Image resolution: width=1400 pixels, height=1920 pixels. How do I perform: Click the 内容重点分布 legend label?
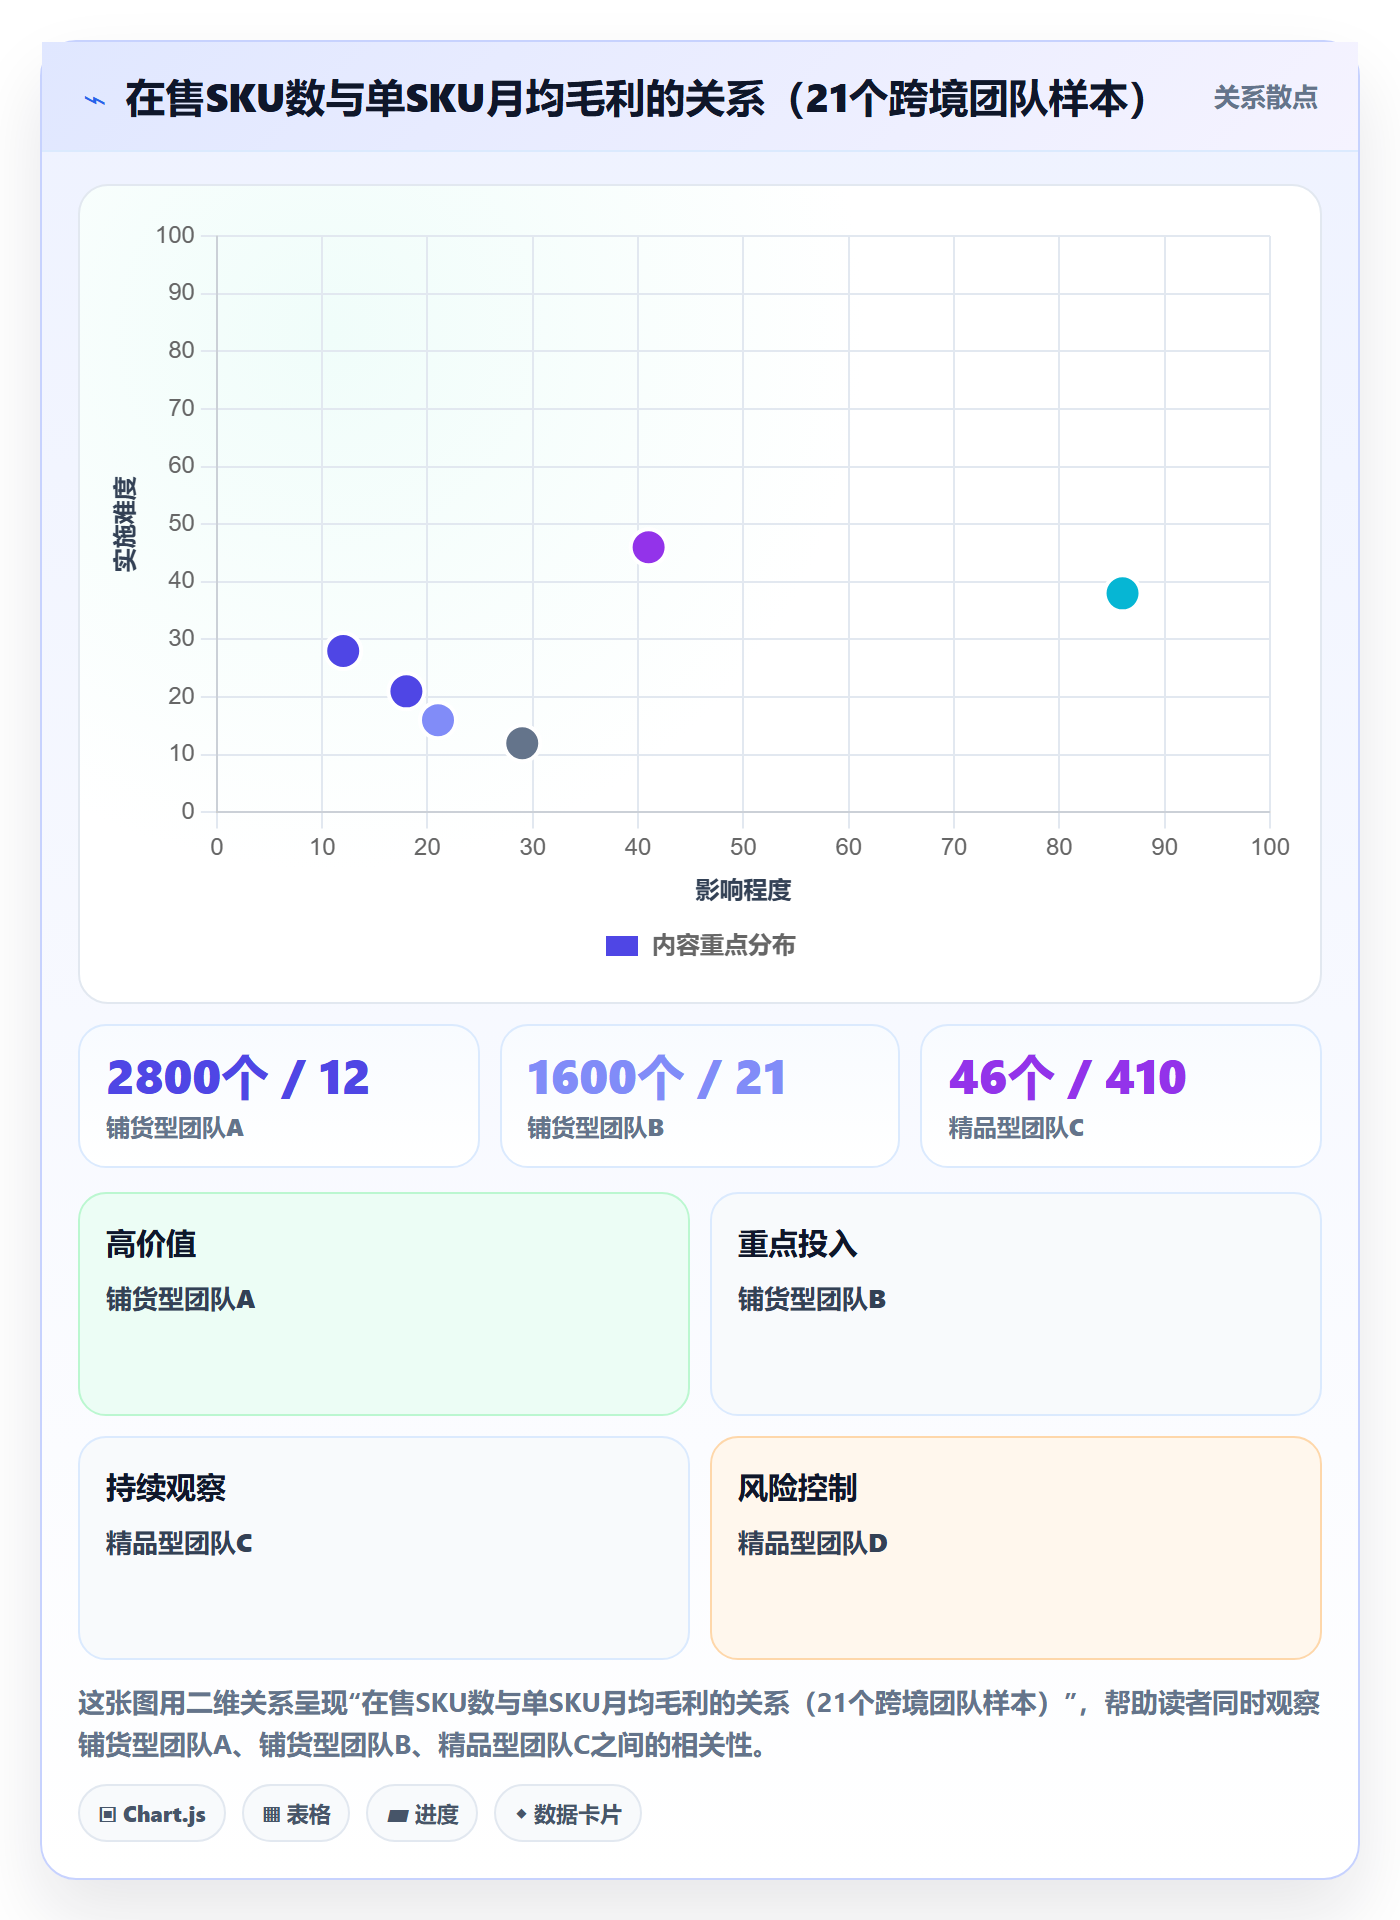(723, 946)
